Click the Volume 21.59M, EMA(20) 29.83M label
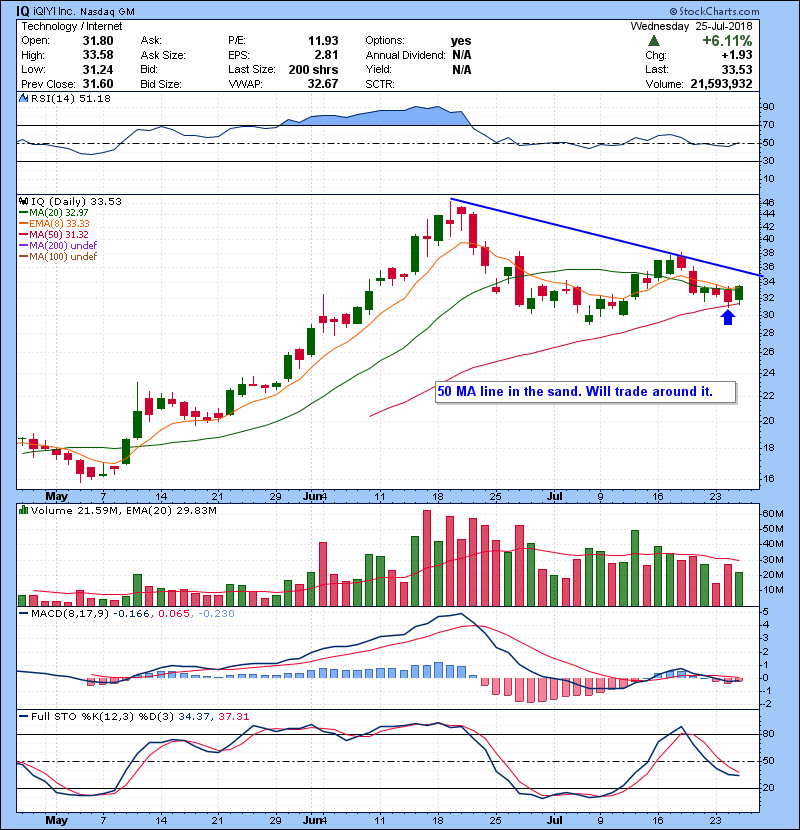Viewport: 800px width, 830px height. coord(124,511)
